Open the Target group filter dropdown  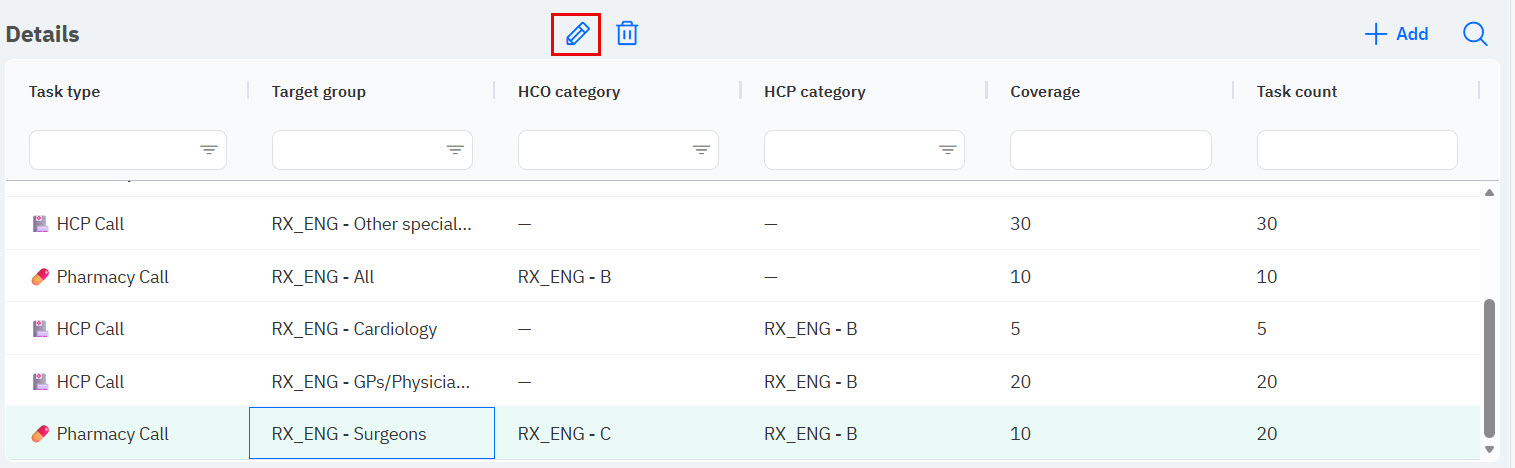454,150
